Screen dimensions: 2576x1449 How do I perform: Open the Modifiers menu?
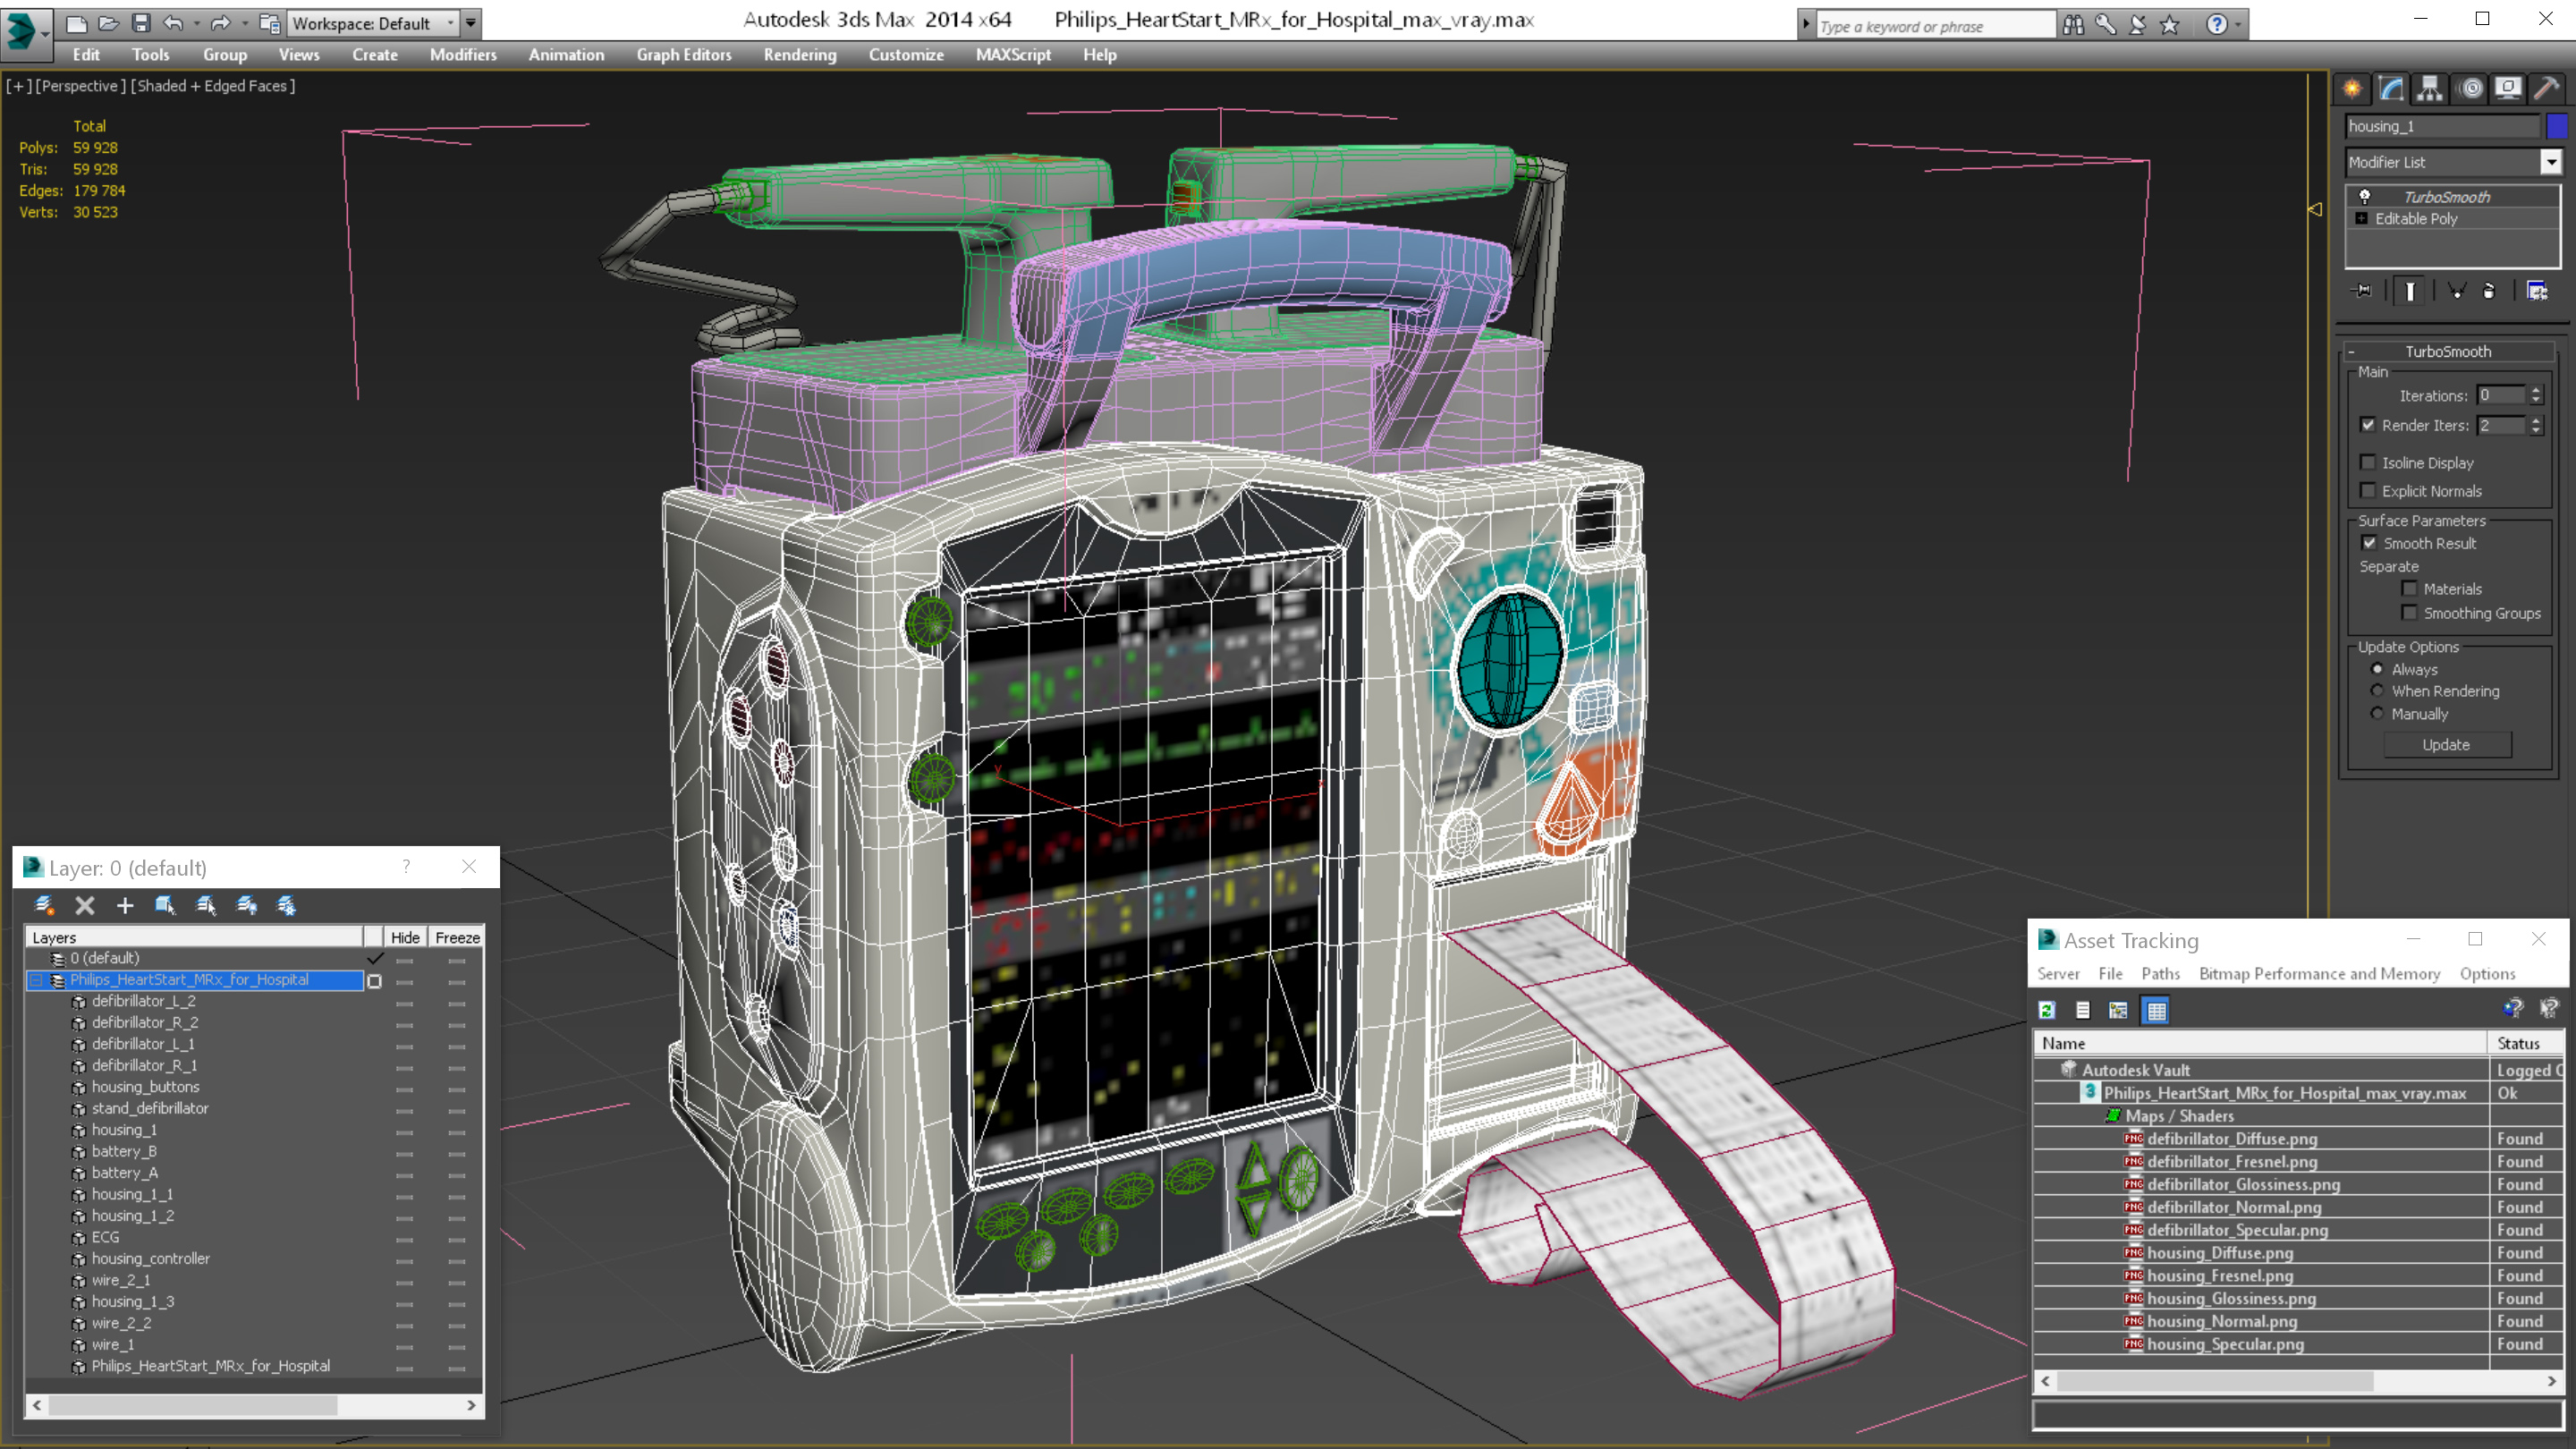463,55
